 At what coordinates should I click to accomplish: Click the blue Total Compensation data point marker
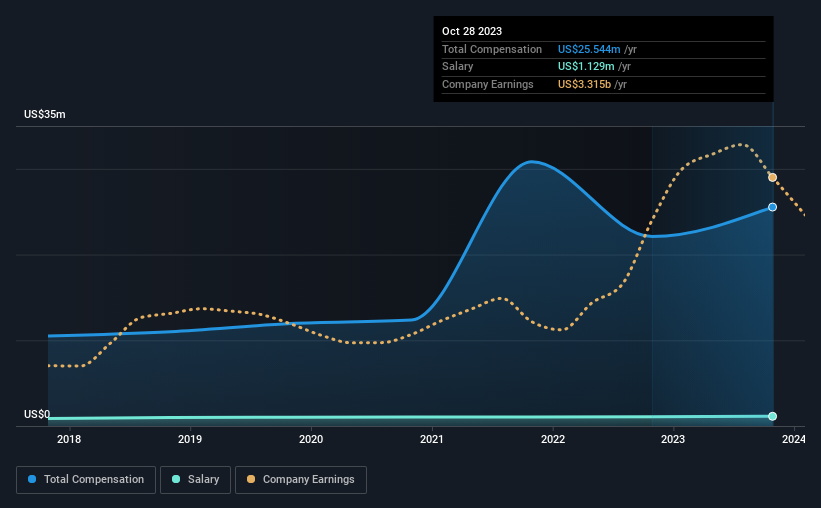click(772, 207)
